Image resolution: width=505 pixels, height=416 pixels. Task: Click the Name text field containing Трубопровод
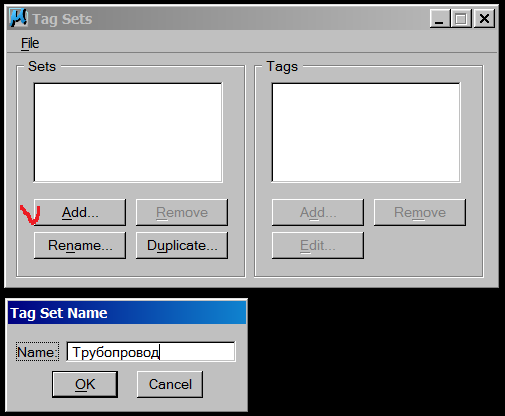151,352
